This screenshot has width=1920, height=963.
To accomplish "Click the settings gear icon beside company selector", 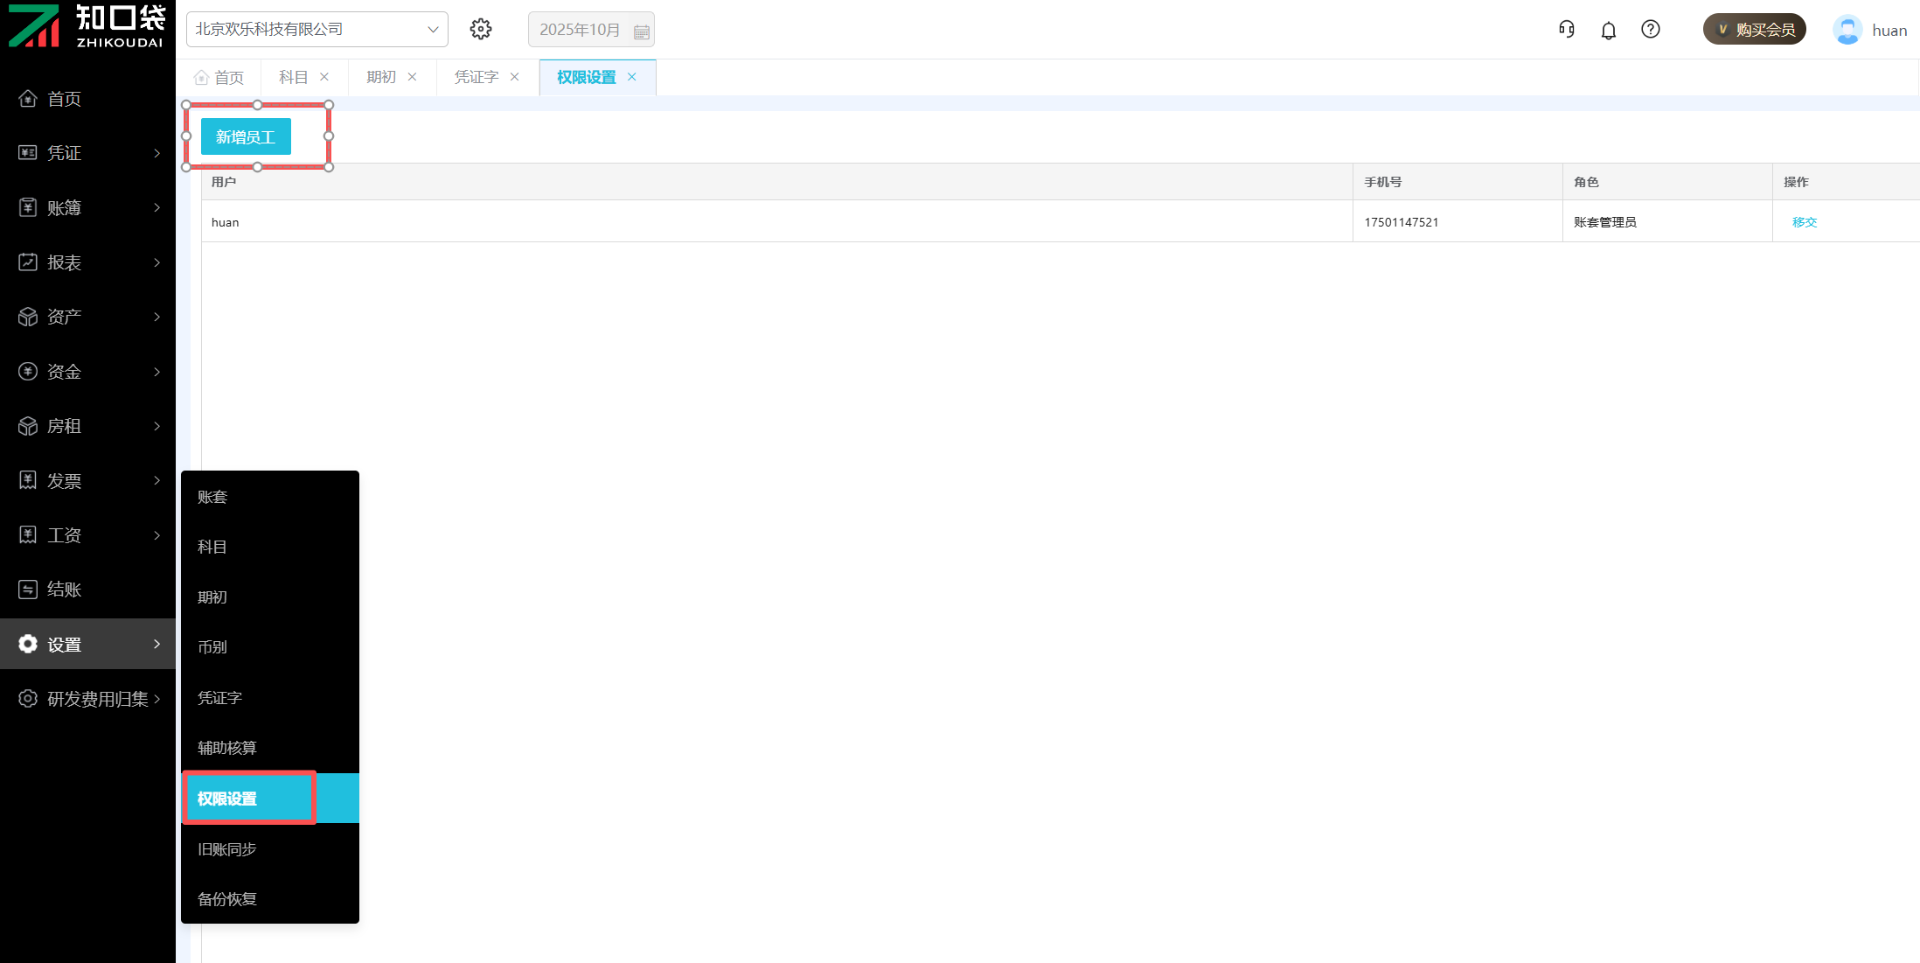I will pos(481,29).
